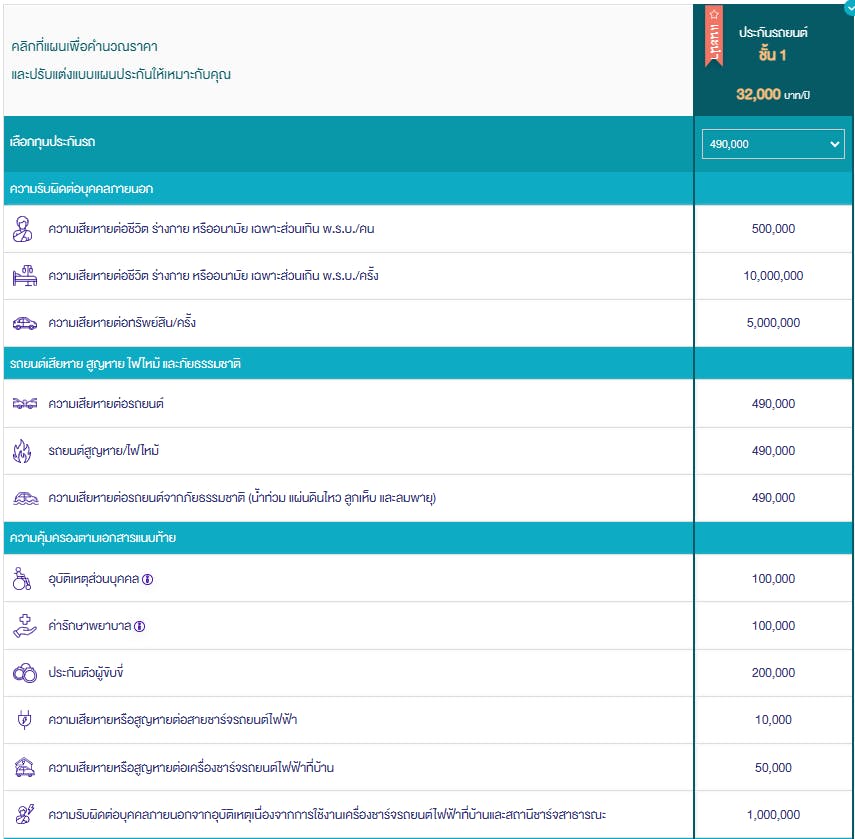This screenshot has width=855, height=839.
Task: Click 100,000 value for อุบัติเหตุส่วนบุคคล
Action: coord(773,579)
